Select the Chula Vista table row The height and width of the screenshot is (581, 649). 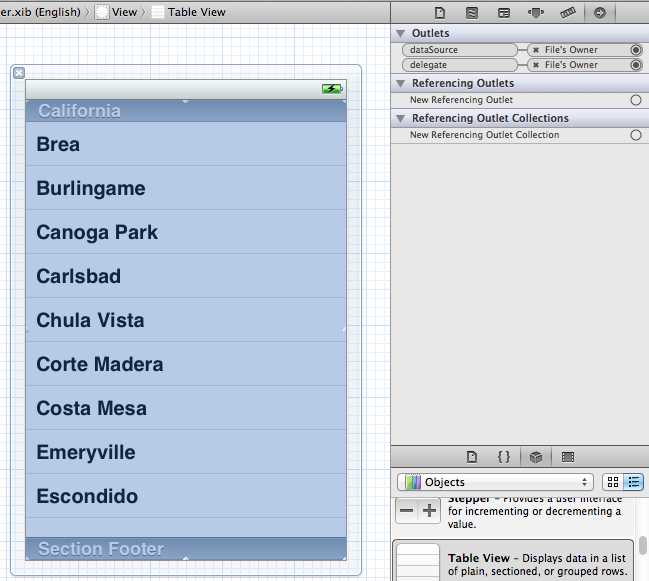186,320
